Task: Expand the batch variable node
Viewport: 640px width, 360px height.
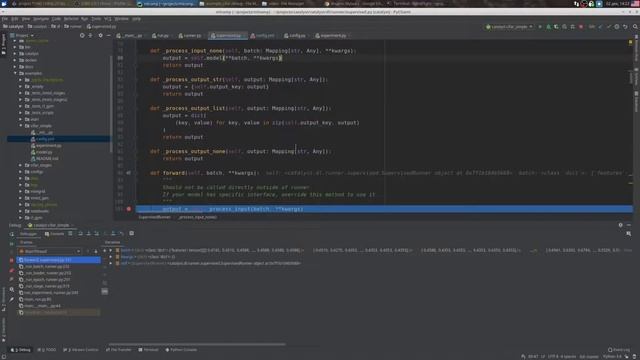Action: (111, 250)
